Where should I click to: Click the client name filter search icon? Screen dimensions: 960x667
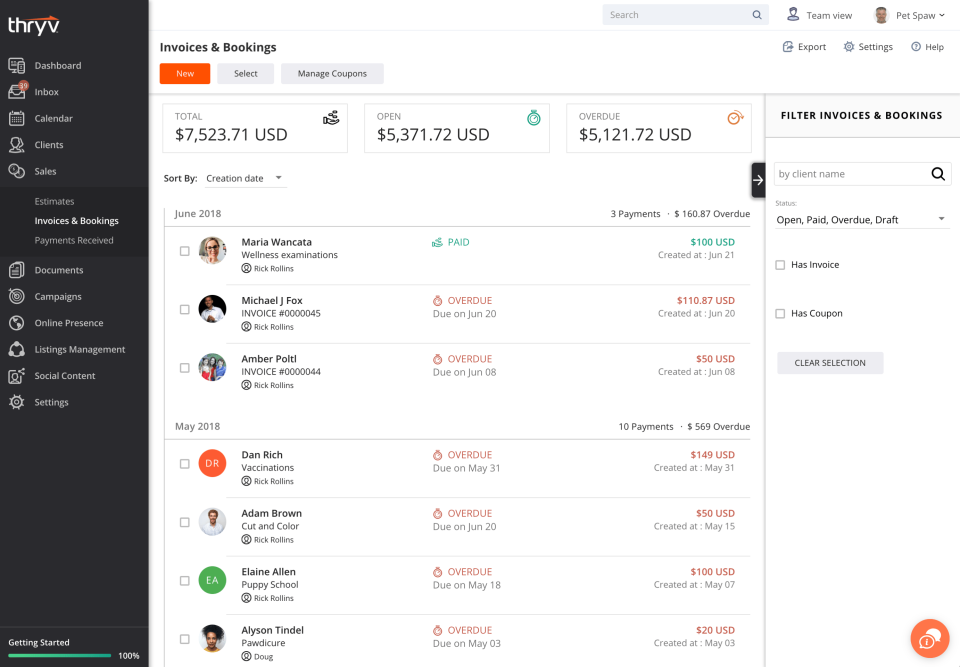pyautogui.click(x=938, y=174)
